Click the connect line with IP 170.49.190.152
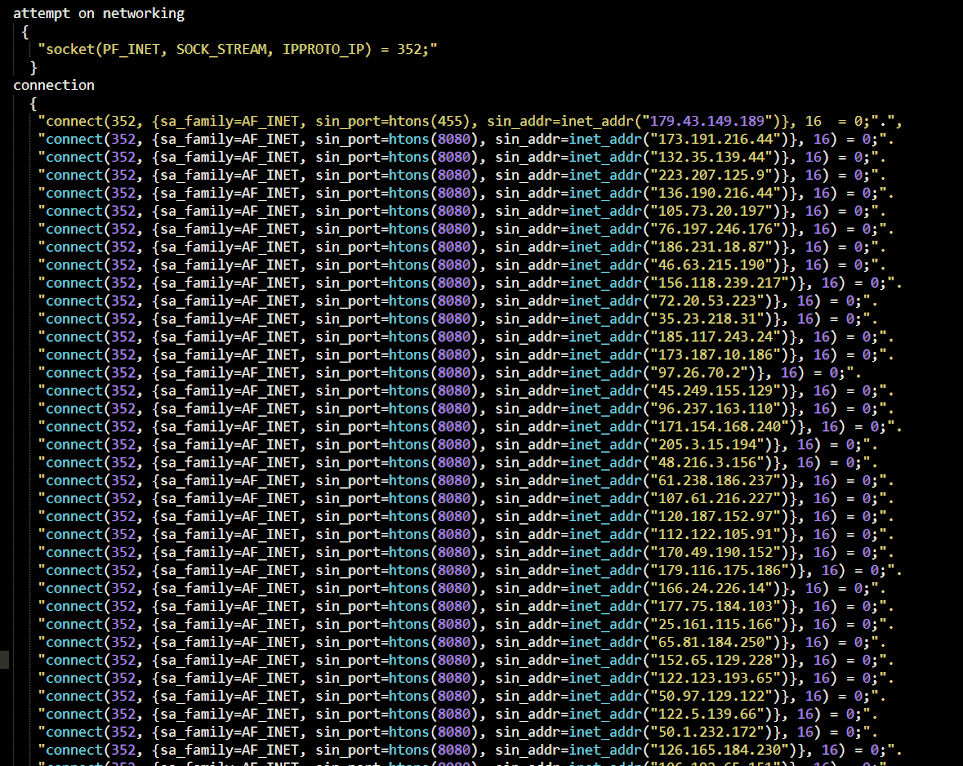 point(466,552)
